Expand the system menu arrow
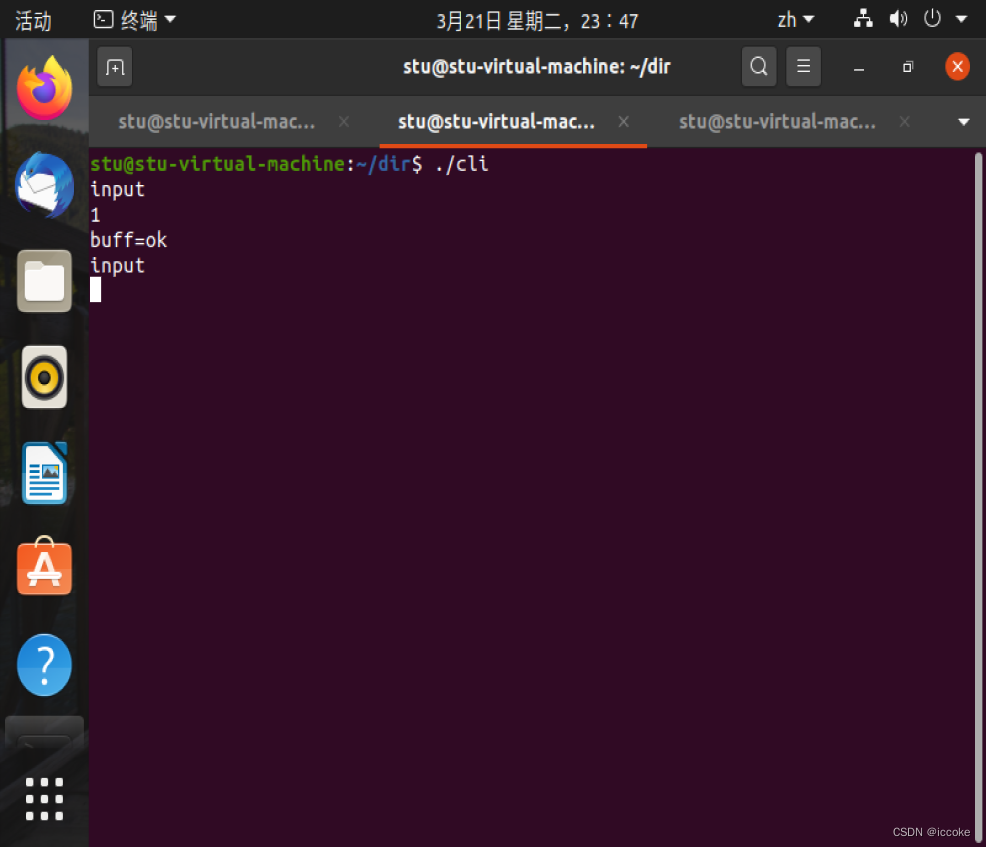 pos(961,19)
